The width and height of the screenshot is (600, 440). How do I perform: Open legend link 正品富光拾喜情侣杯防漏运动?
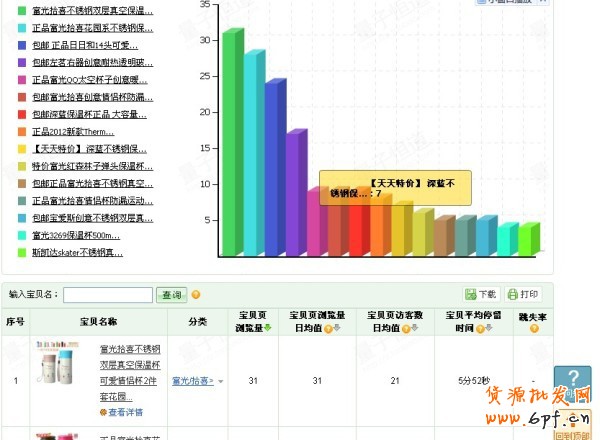(x=92, y=200)
